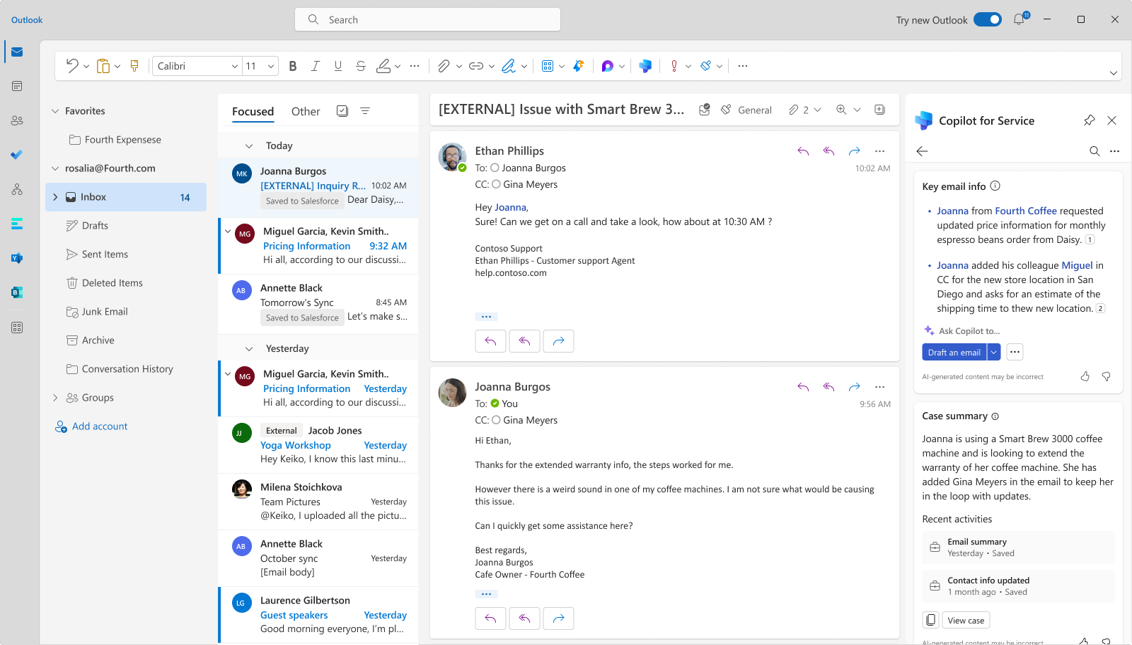Copy the case summary using the copy icon
This screenshot has width=1132, height=645.
click(x=931, y=620)
